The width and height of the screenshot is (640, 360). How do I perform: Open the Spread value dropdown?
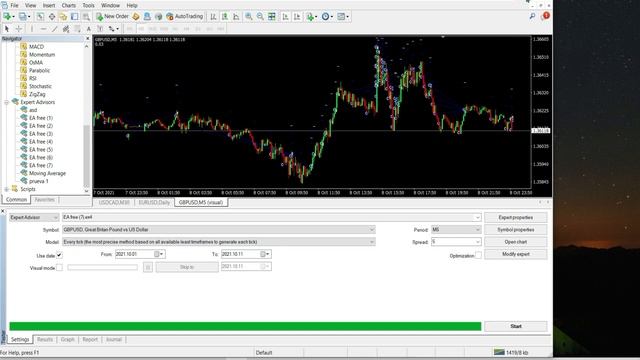coord(456,242)
